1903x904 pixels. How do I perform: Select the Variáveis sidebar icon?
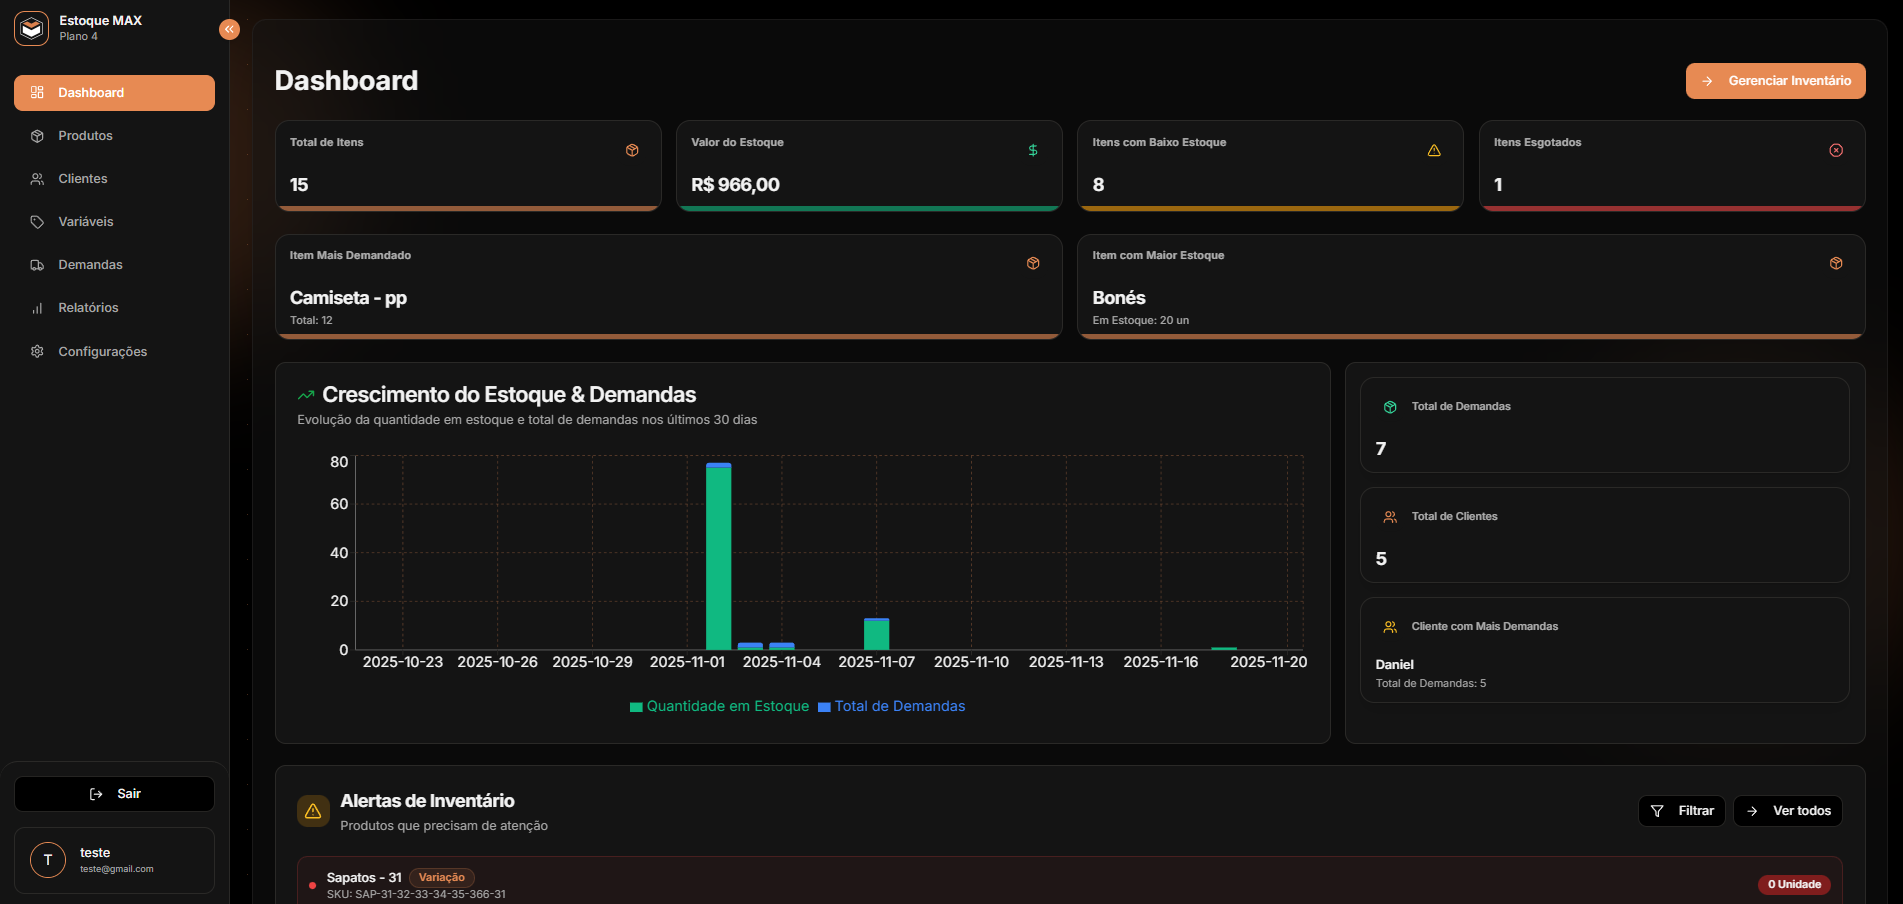coord(37,221)
